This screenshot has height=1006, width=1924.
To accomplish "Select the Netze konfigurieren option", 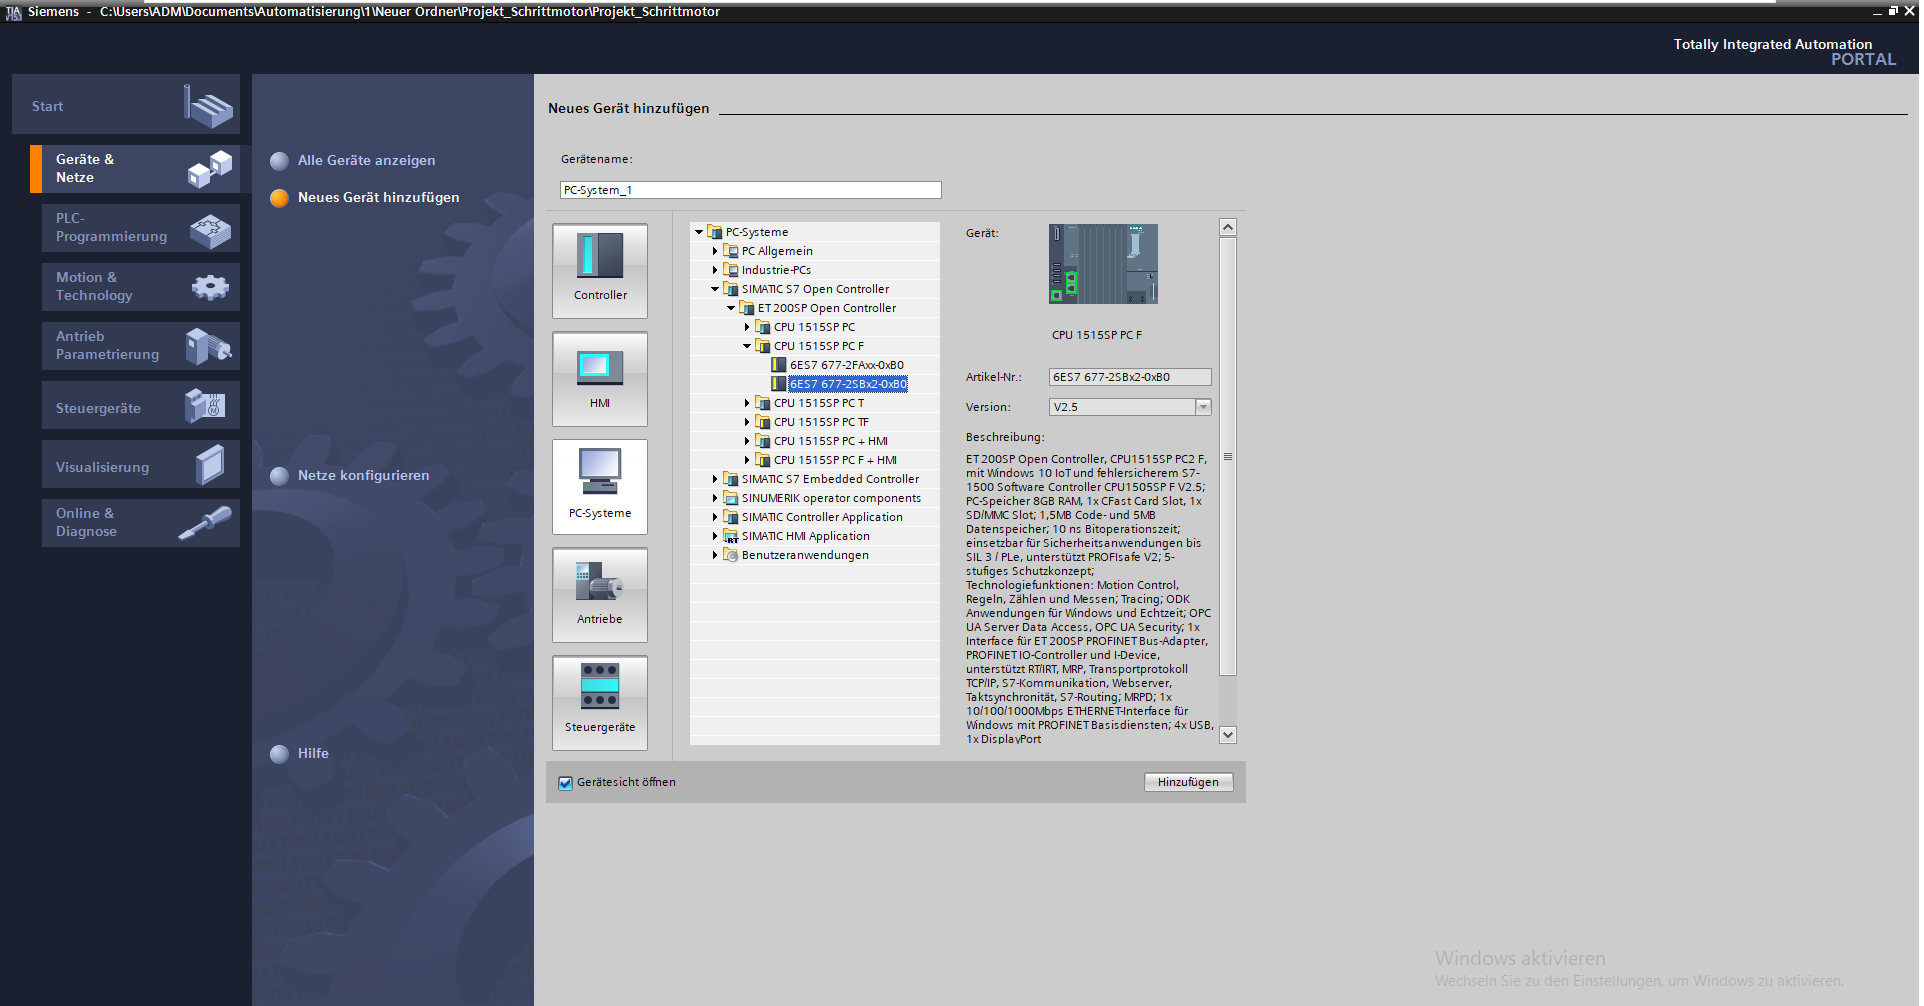I will point(363,476).
